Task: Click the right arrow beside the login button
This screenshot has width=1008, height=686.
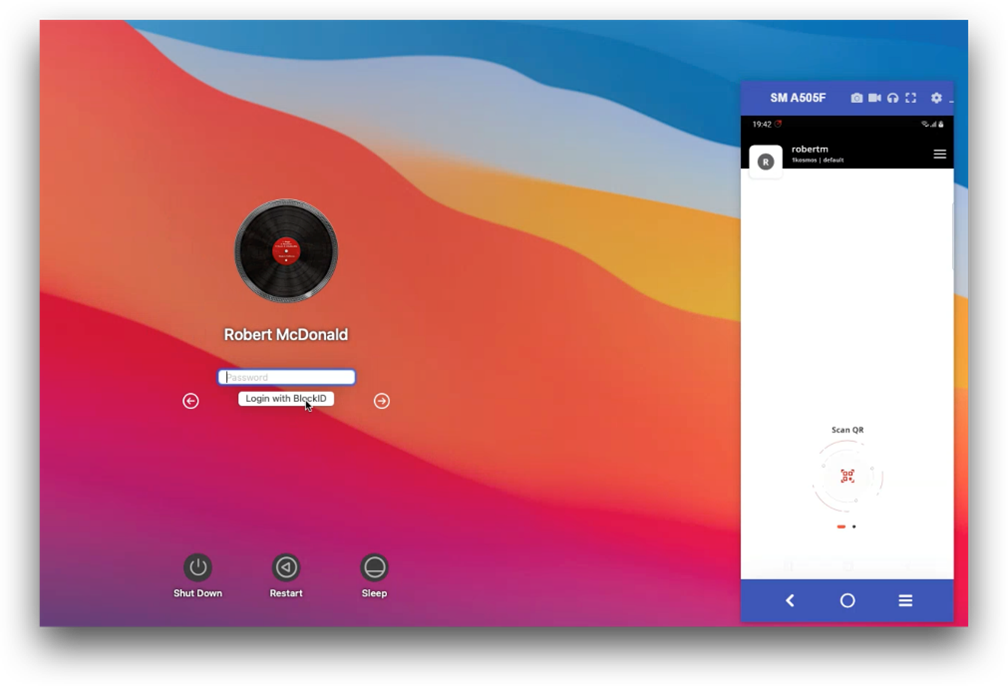Action: pyautogui.click(x=382, y=401)
